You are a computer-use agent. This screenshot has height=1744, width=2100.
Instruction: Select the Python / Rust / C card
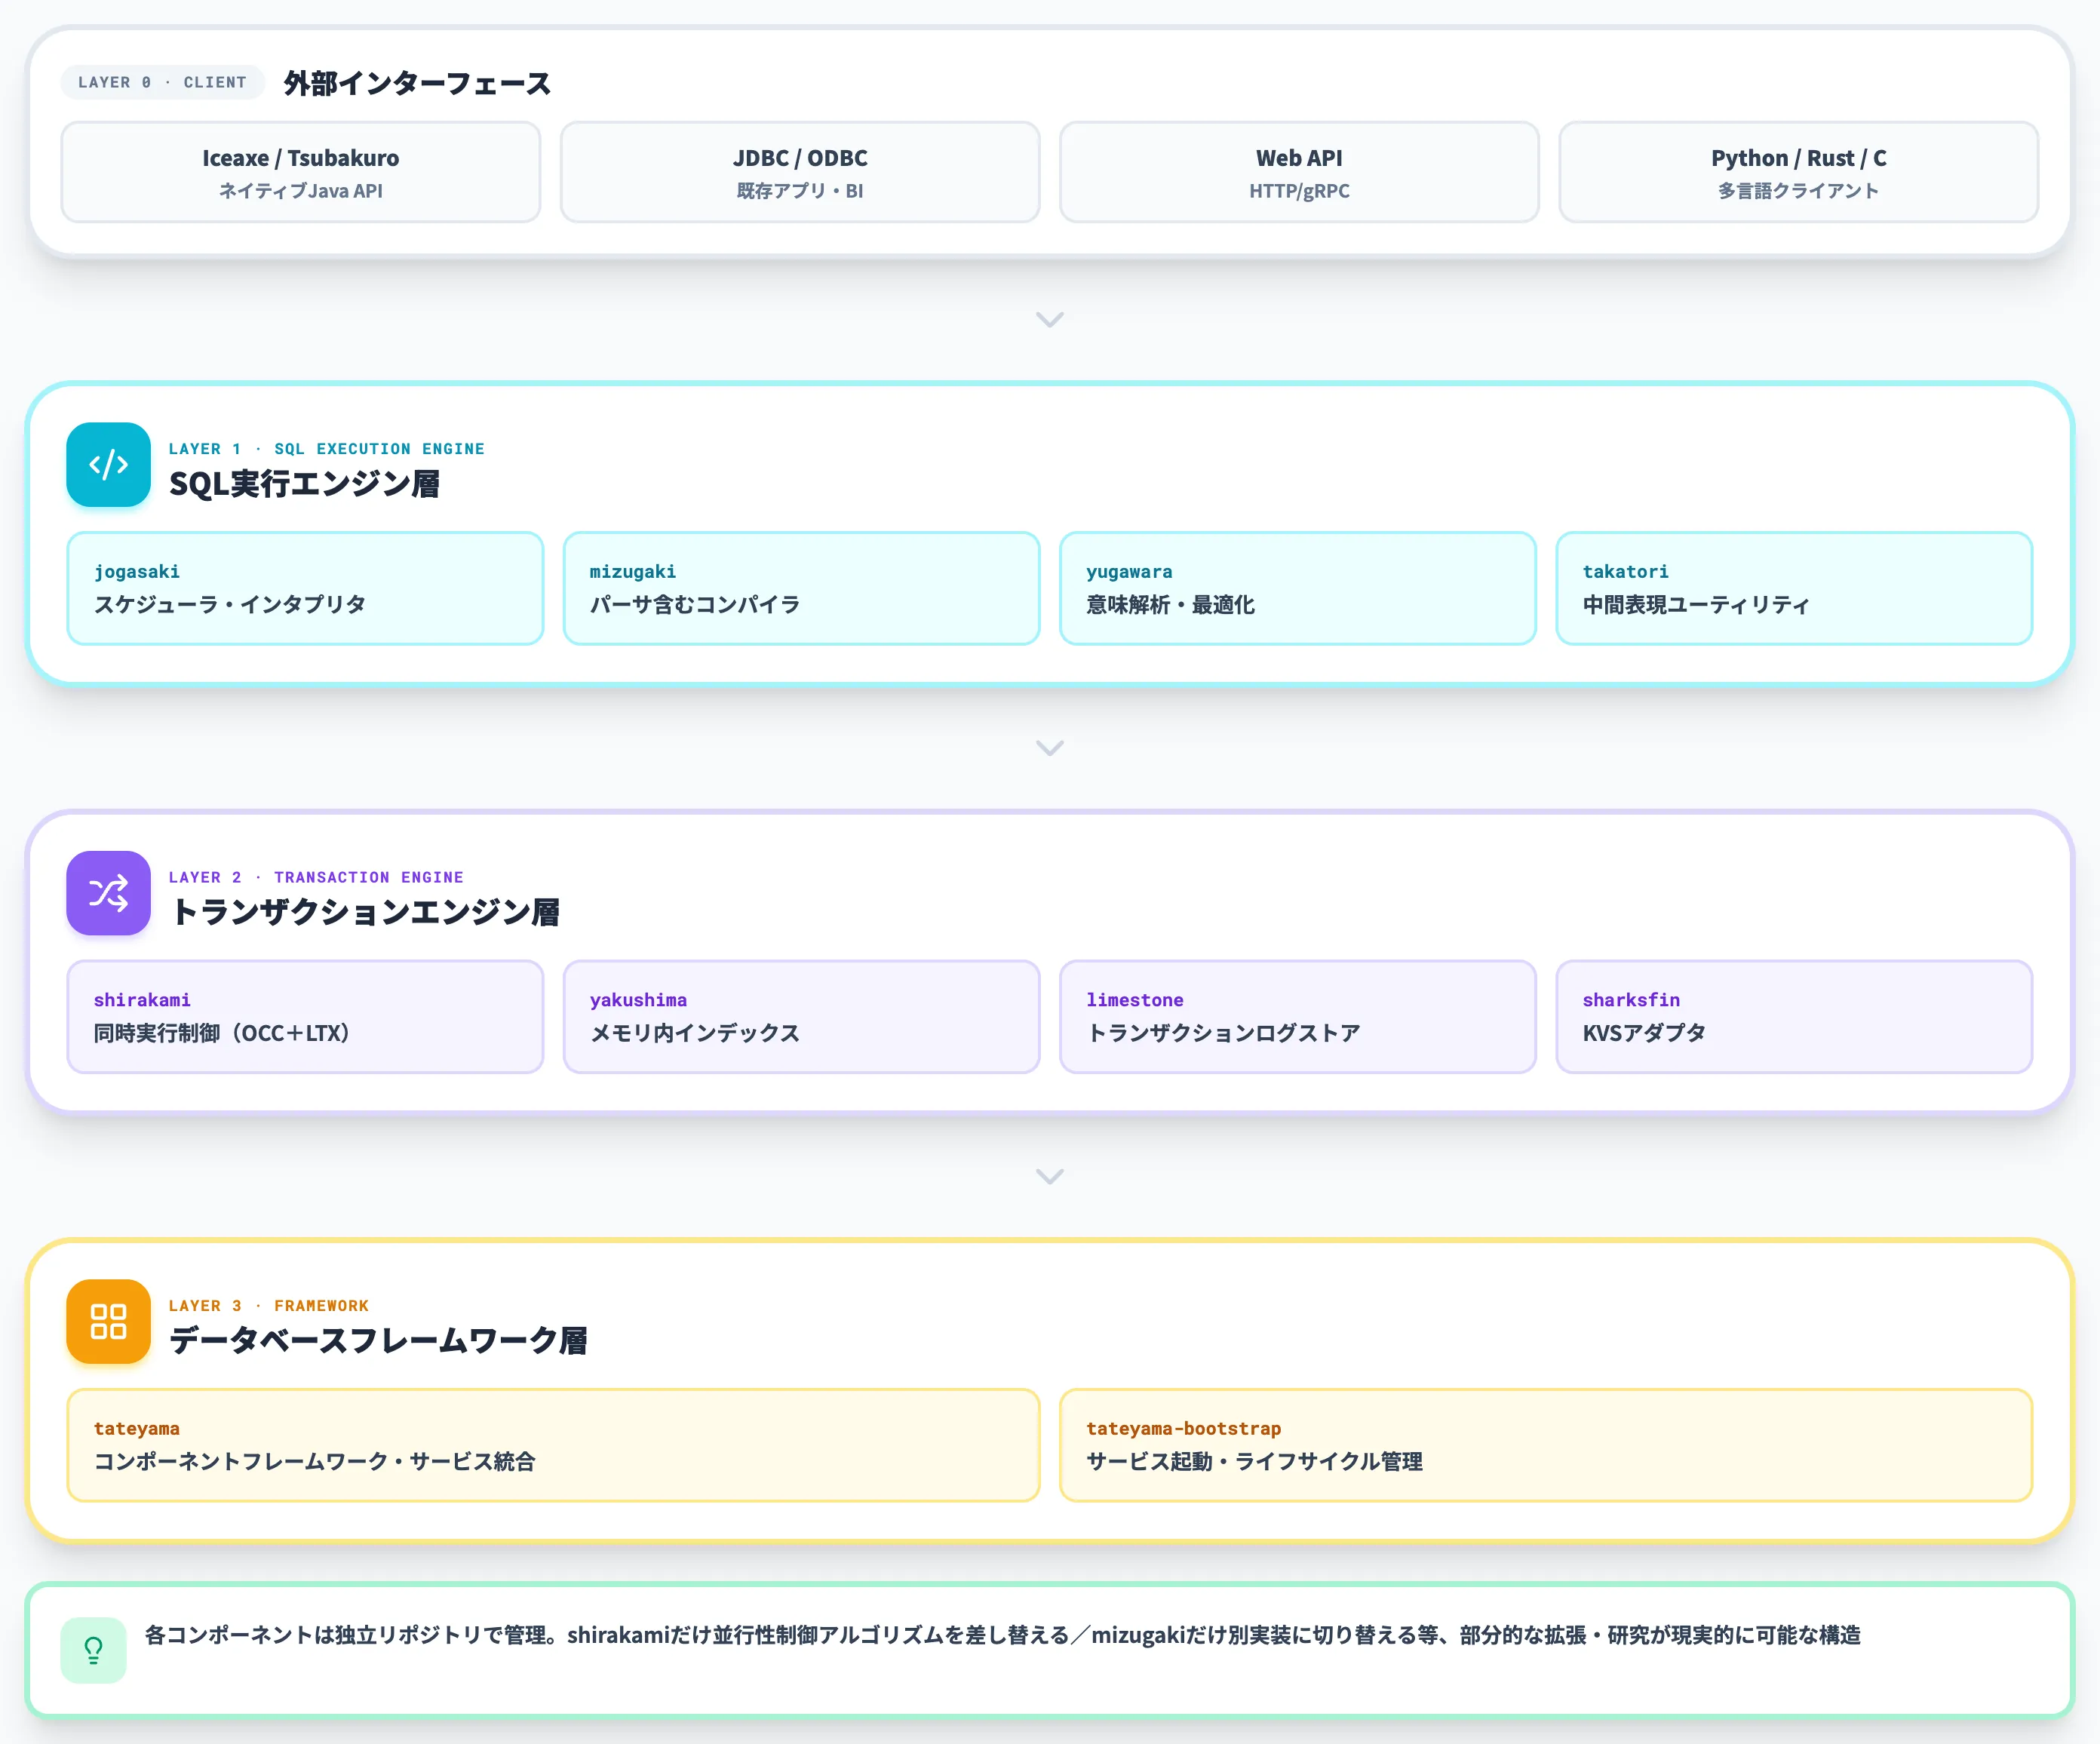1798,172
